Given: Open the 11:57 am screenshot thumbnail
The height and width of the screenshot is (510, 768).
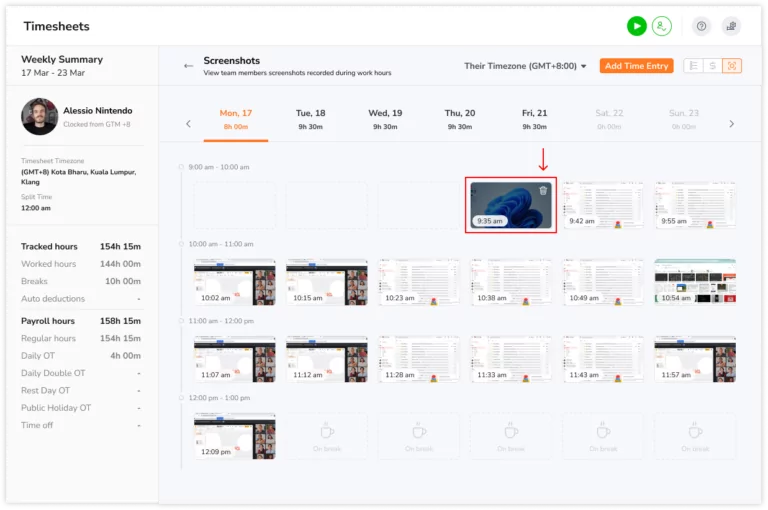Looking at the screenshot, I should point(695,359).
